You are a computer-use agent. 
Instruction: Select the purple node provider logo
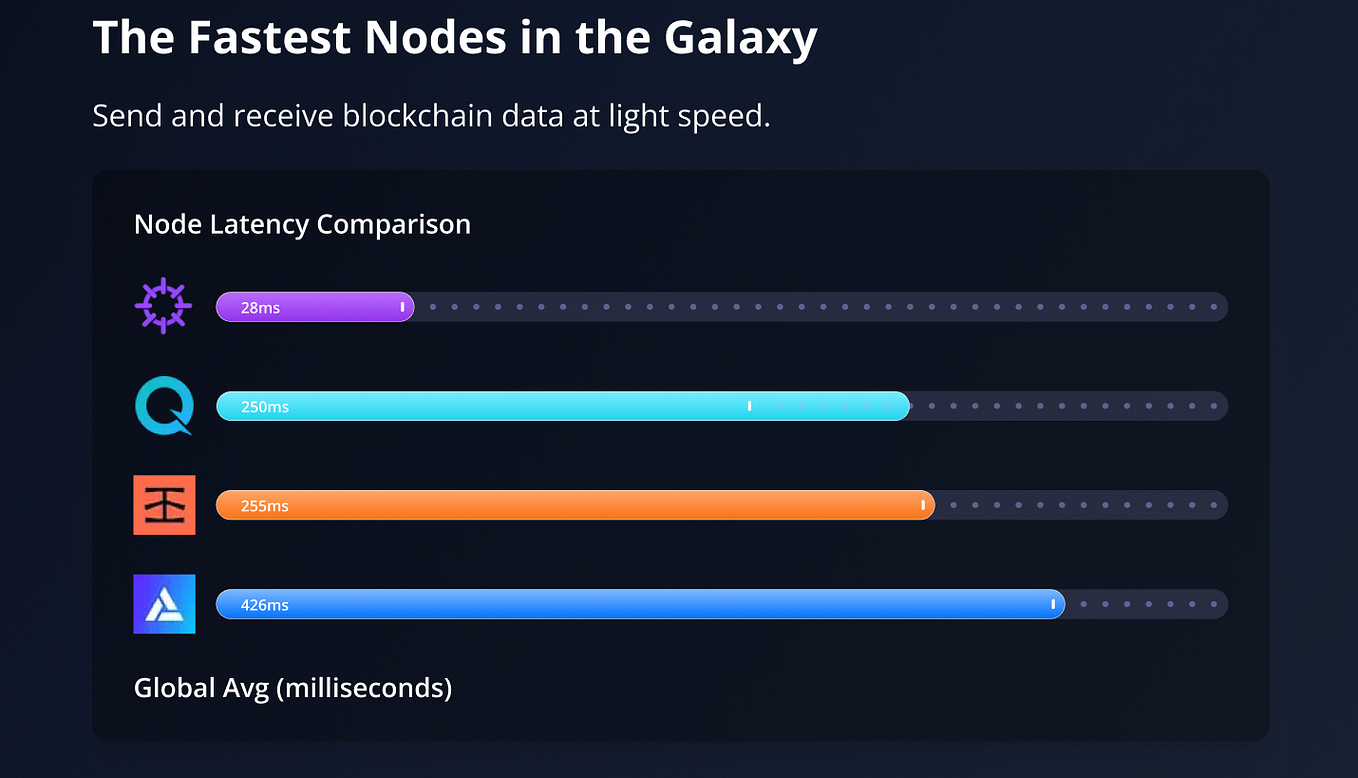pos(163,306)
